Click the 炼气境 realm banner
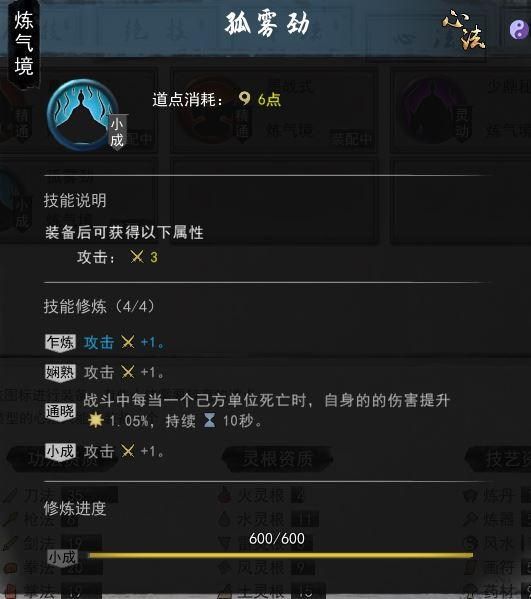The image size is (531, 599). pos(24,44)
